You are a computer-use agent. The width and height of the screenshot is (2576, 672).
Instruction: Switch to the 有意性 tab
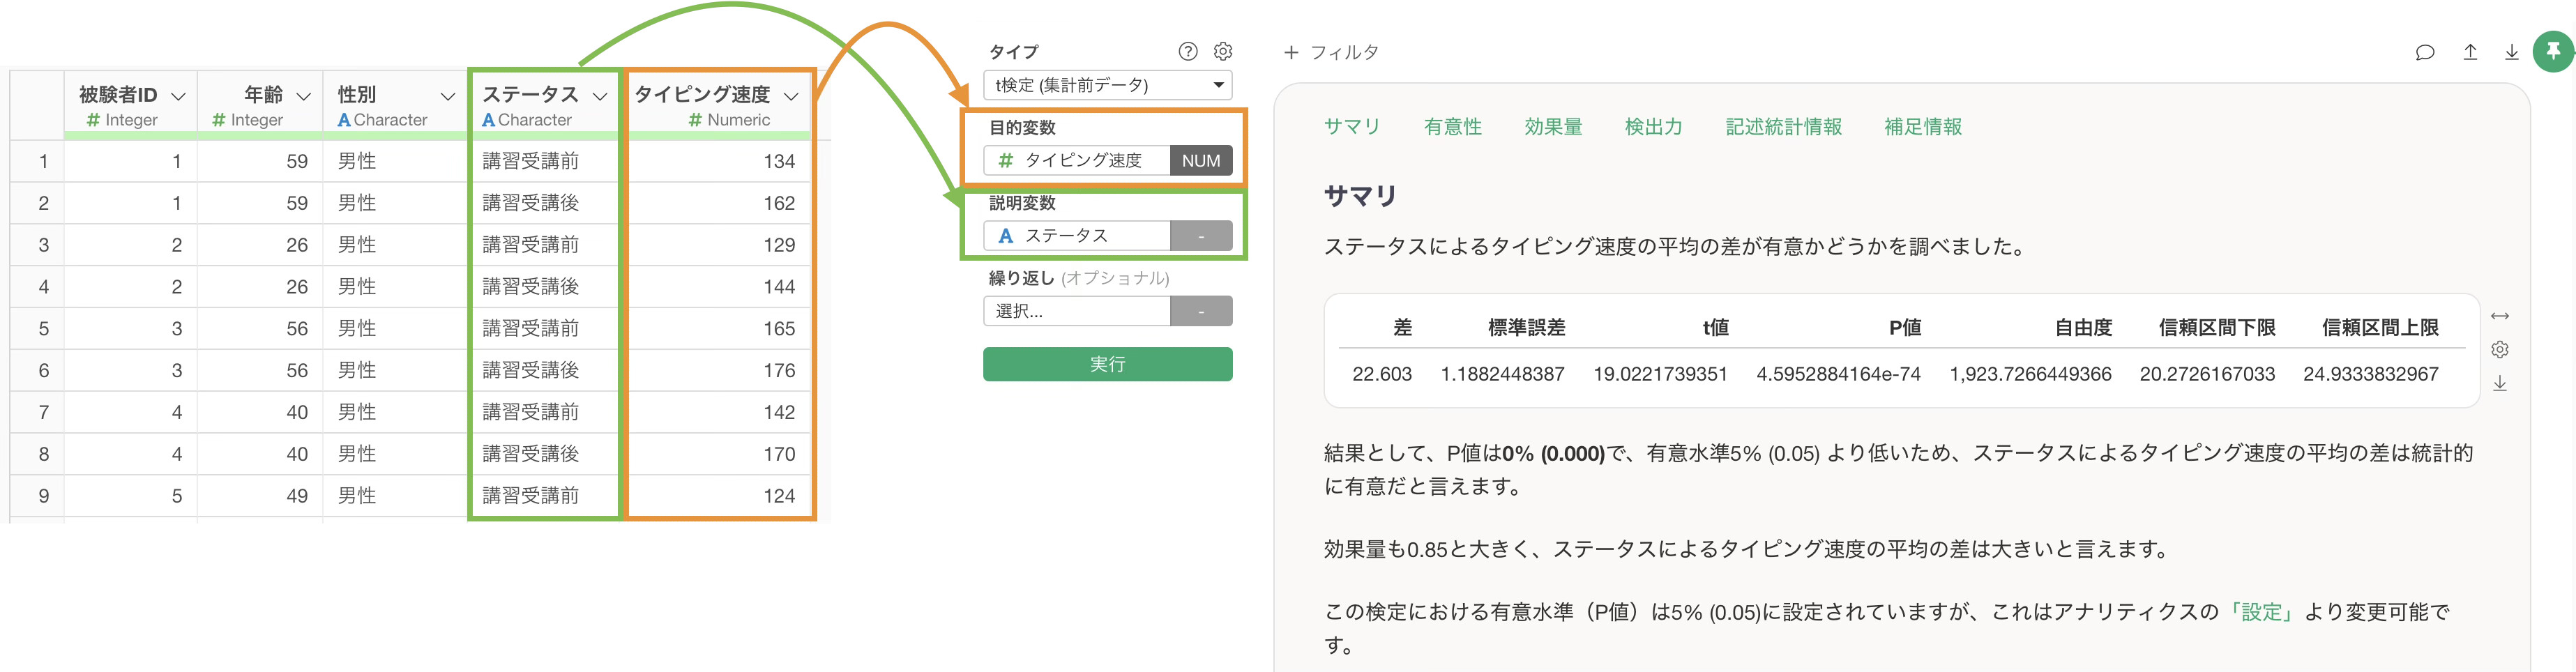click(x=1452, y=127)
